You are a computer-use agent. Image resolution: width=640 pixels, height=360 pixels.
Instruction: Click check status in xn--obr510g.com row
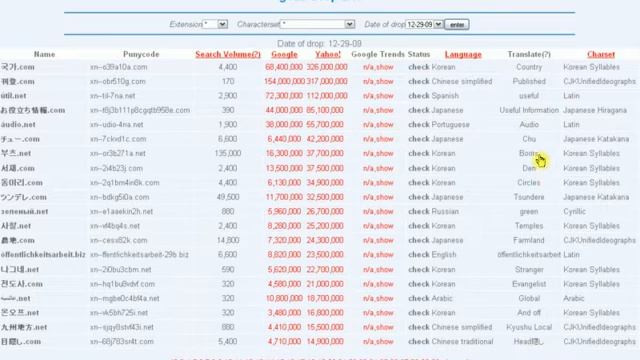click(x=419, y=81)
